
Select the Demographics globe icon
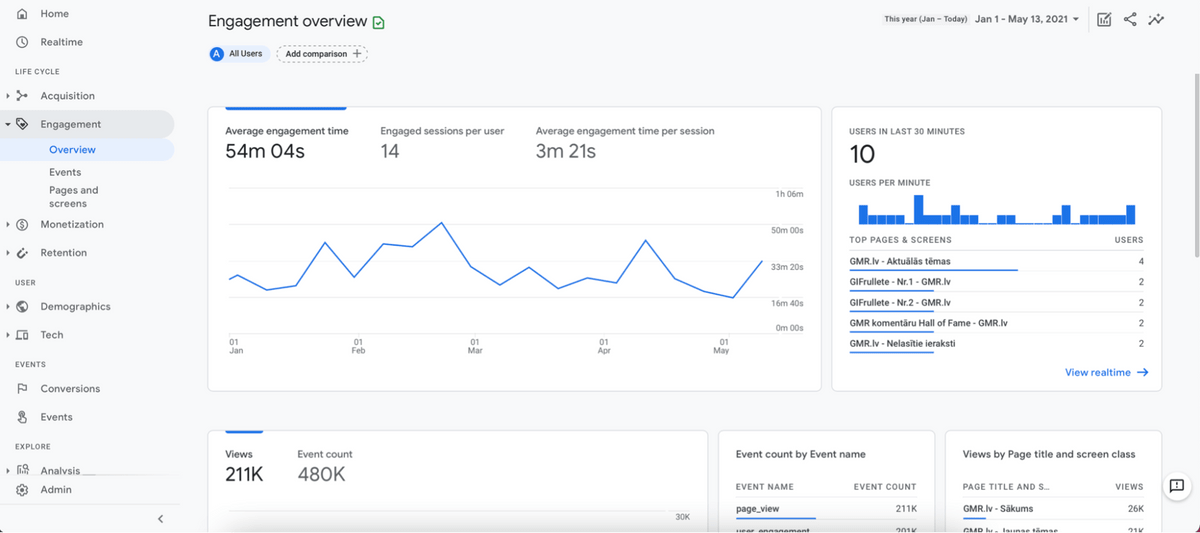(x=22, y=307)
